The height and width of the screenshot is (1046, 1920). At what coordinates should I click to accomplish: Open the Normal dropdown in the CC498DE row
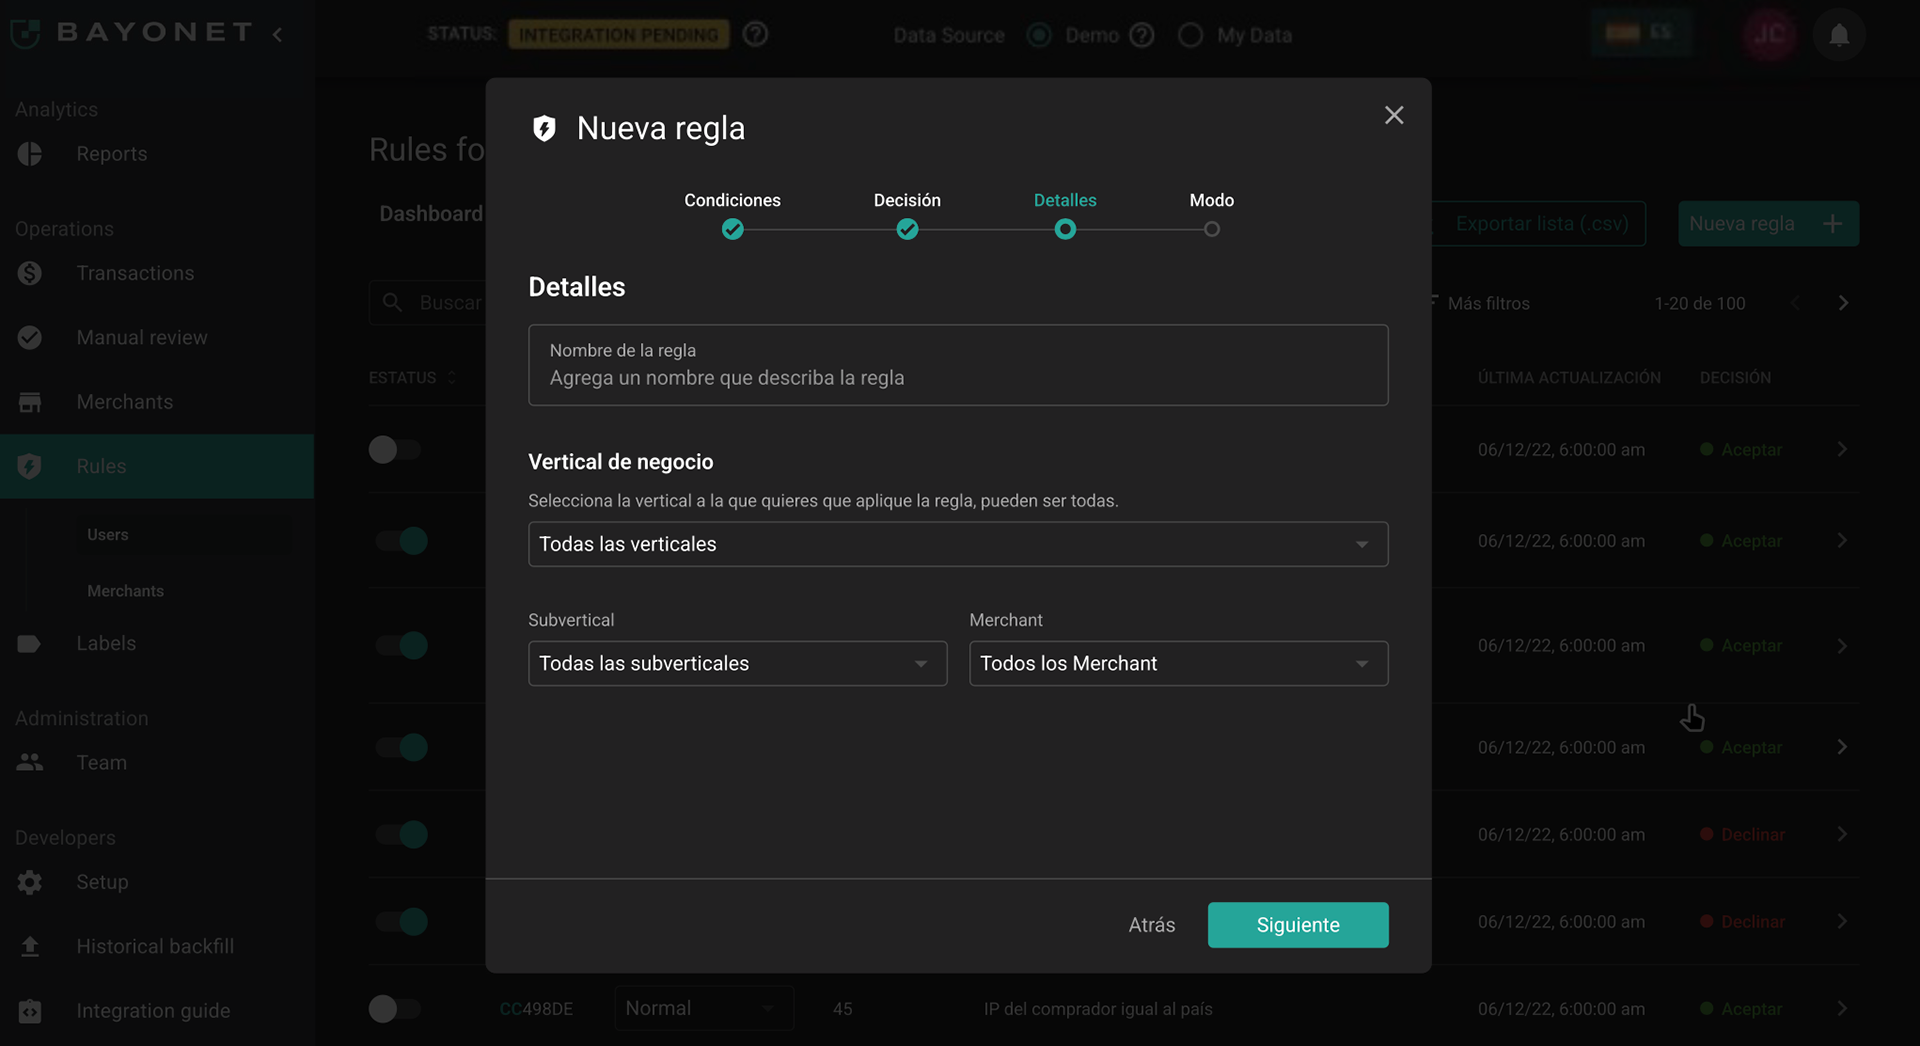[x=704, y=1008]
